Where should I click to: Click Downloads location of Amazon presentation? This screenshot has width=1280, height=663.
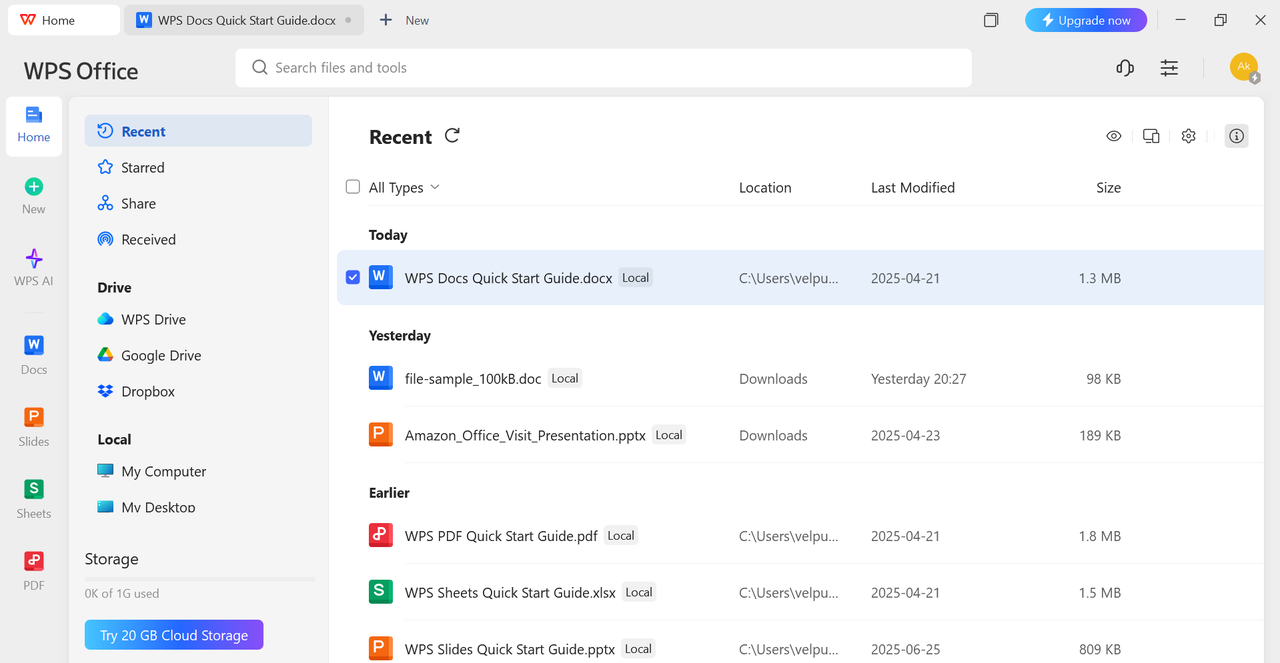773,435
